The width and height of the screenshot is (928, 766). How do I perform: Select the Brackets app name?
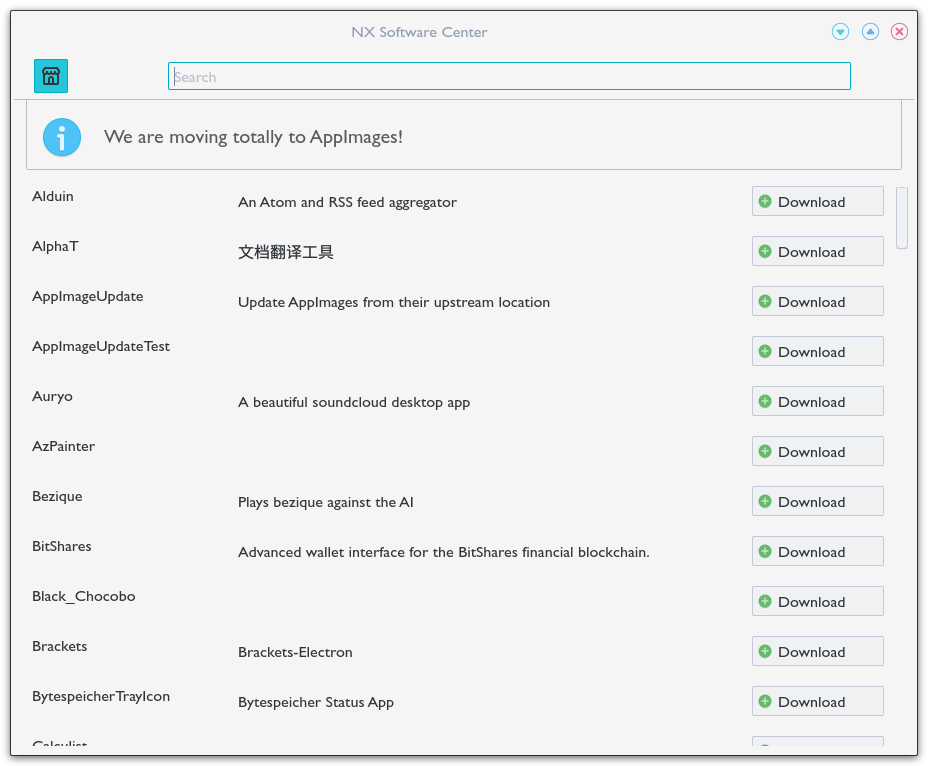pos(59,646)
